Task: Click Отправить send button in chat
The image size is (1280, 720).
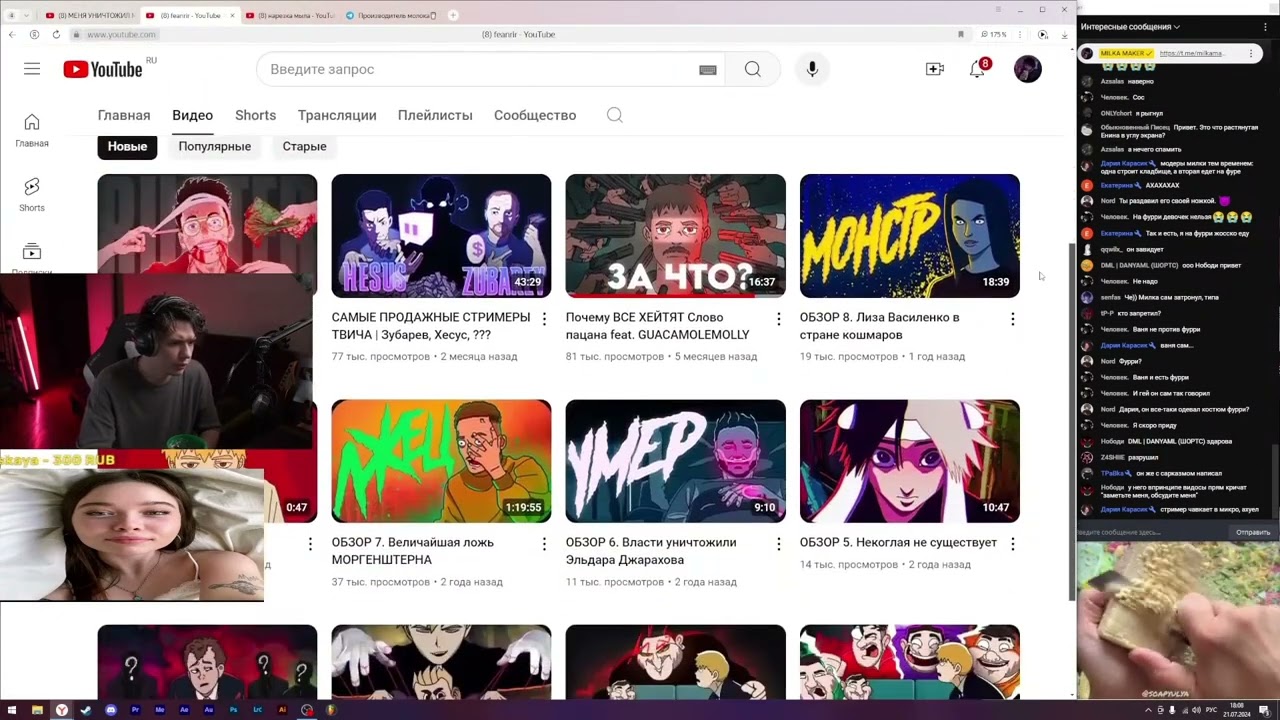Action: [1253, 532]
